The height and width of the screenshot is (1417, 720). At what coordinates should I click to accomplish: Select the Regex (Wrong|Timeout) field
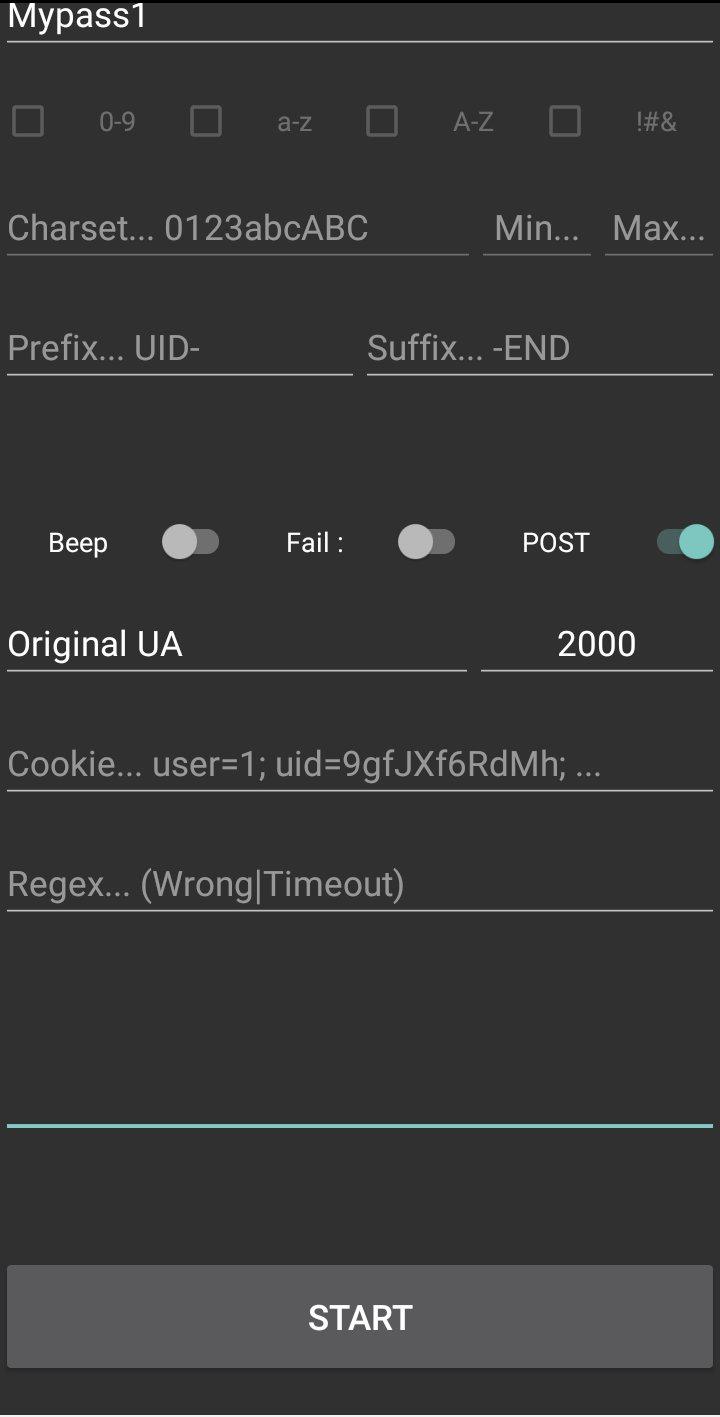coord(360,884)
